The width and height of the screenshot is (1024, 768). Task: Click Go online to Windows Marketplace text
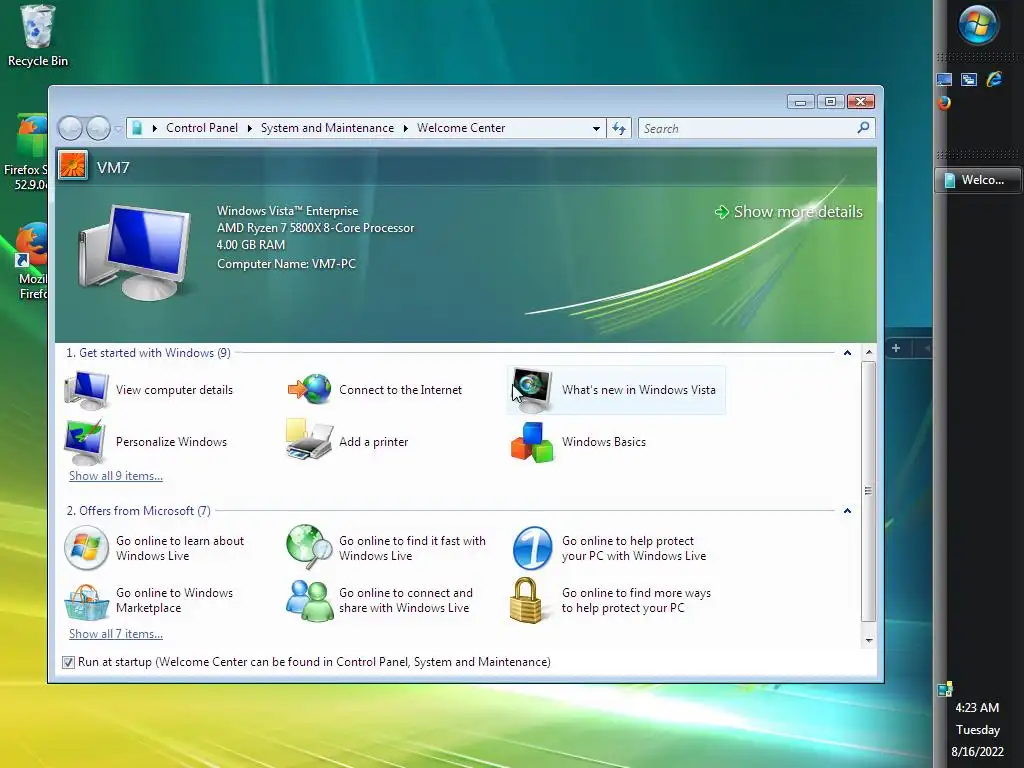[x=174, y=600]
